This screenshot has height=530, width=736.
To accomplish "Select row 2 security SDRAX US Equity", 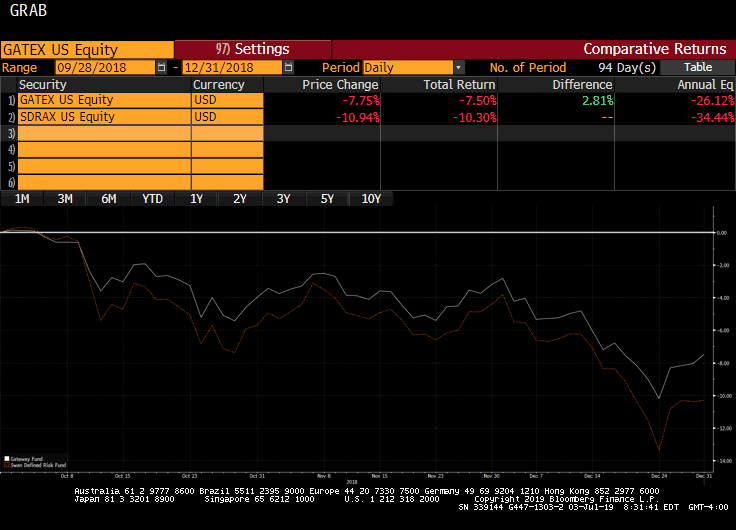I will [104, 117].
